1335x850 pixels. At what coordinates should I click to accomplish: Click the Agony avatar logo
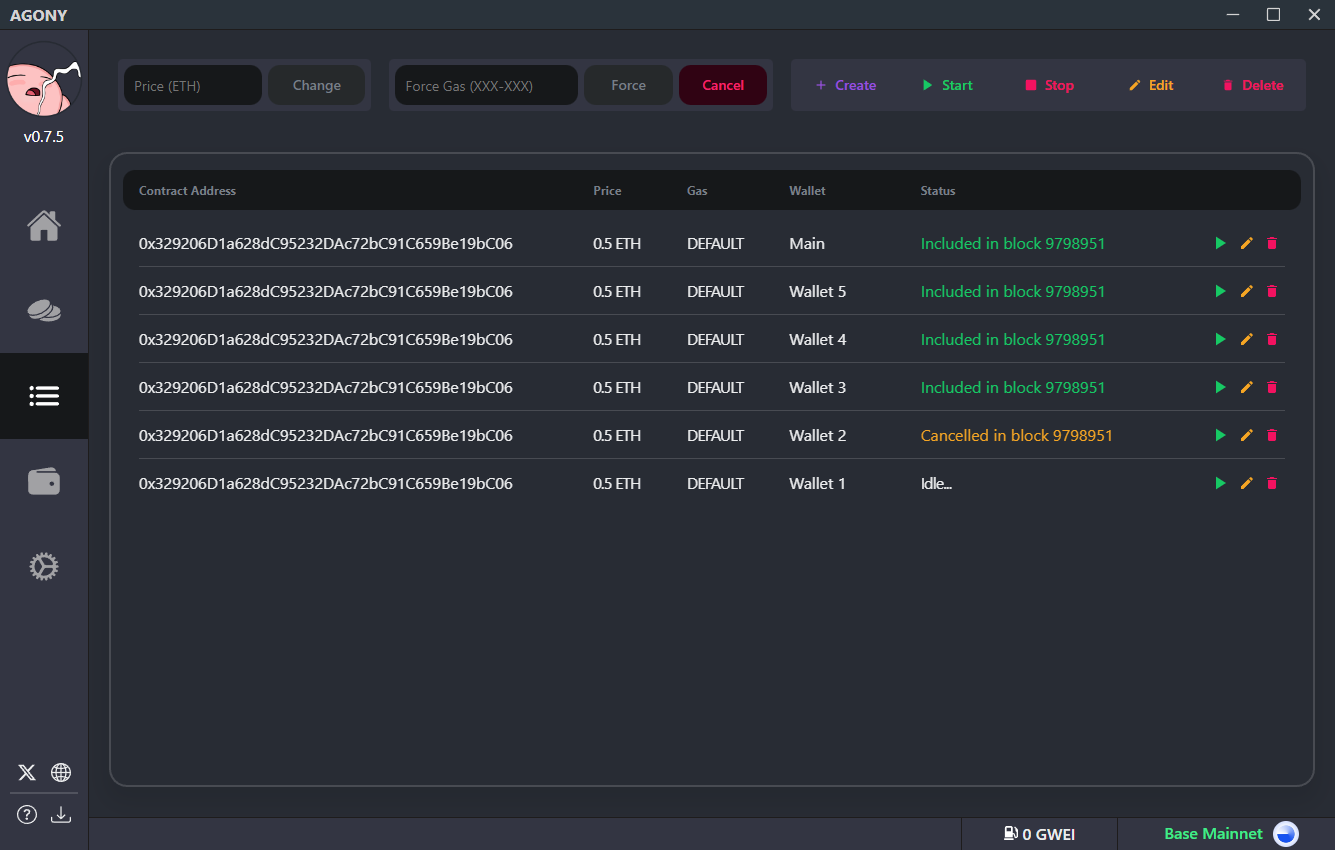click(44, 80)
